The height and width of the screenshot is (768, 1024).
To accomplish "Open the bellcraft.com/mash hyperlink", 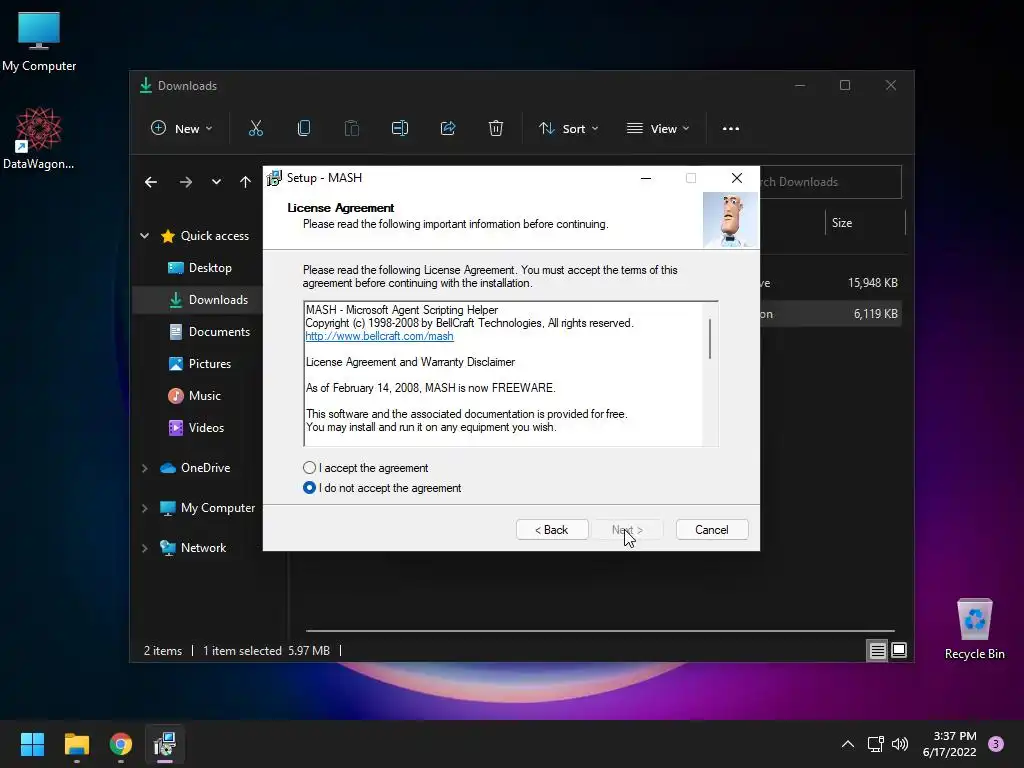I will 379,336.
